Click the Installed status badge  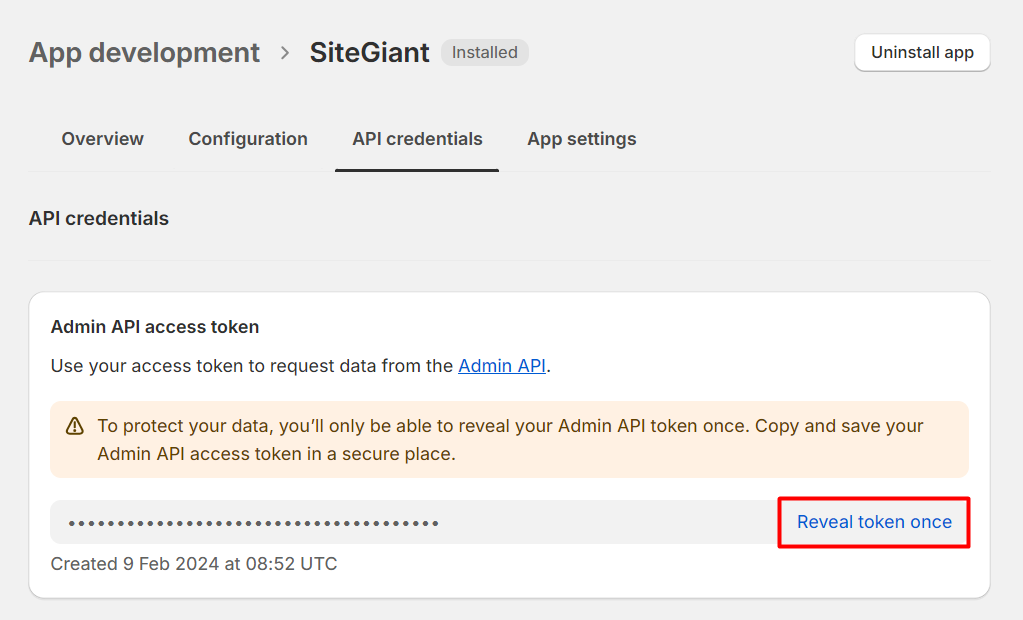tap(484, 53)
